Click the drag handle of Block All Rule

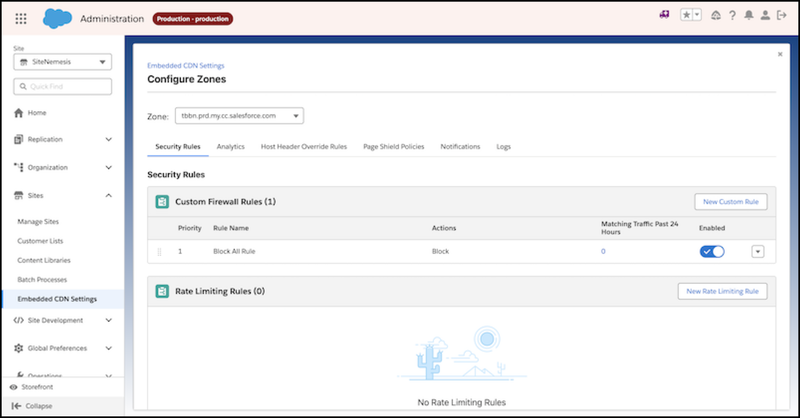(x=159, y=252)
